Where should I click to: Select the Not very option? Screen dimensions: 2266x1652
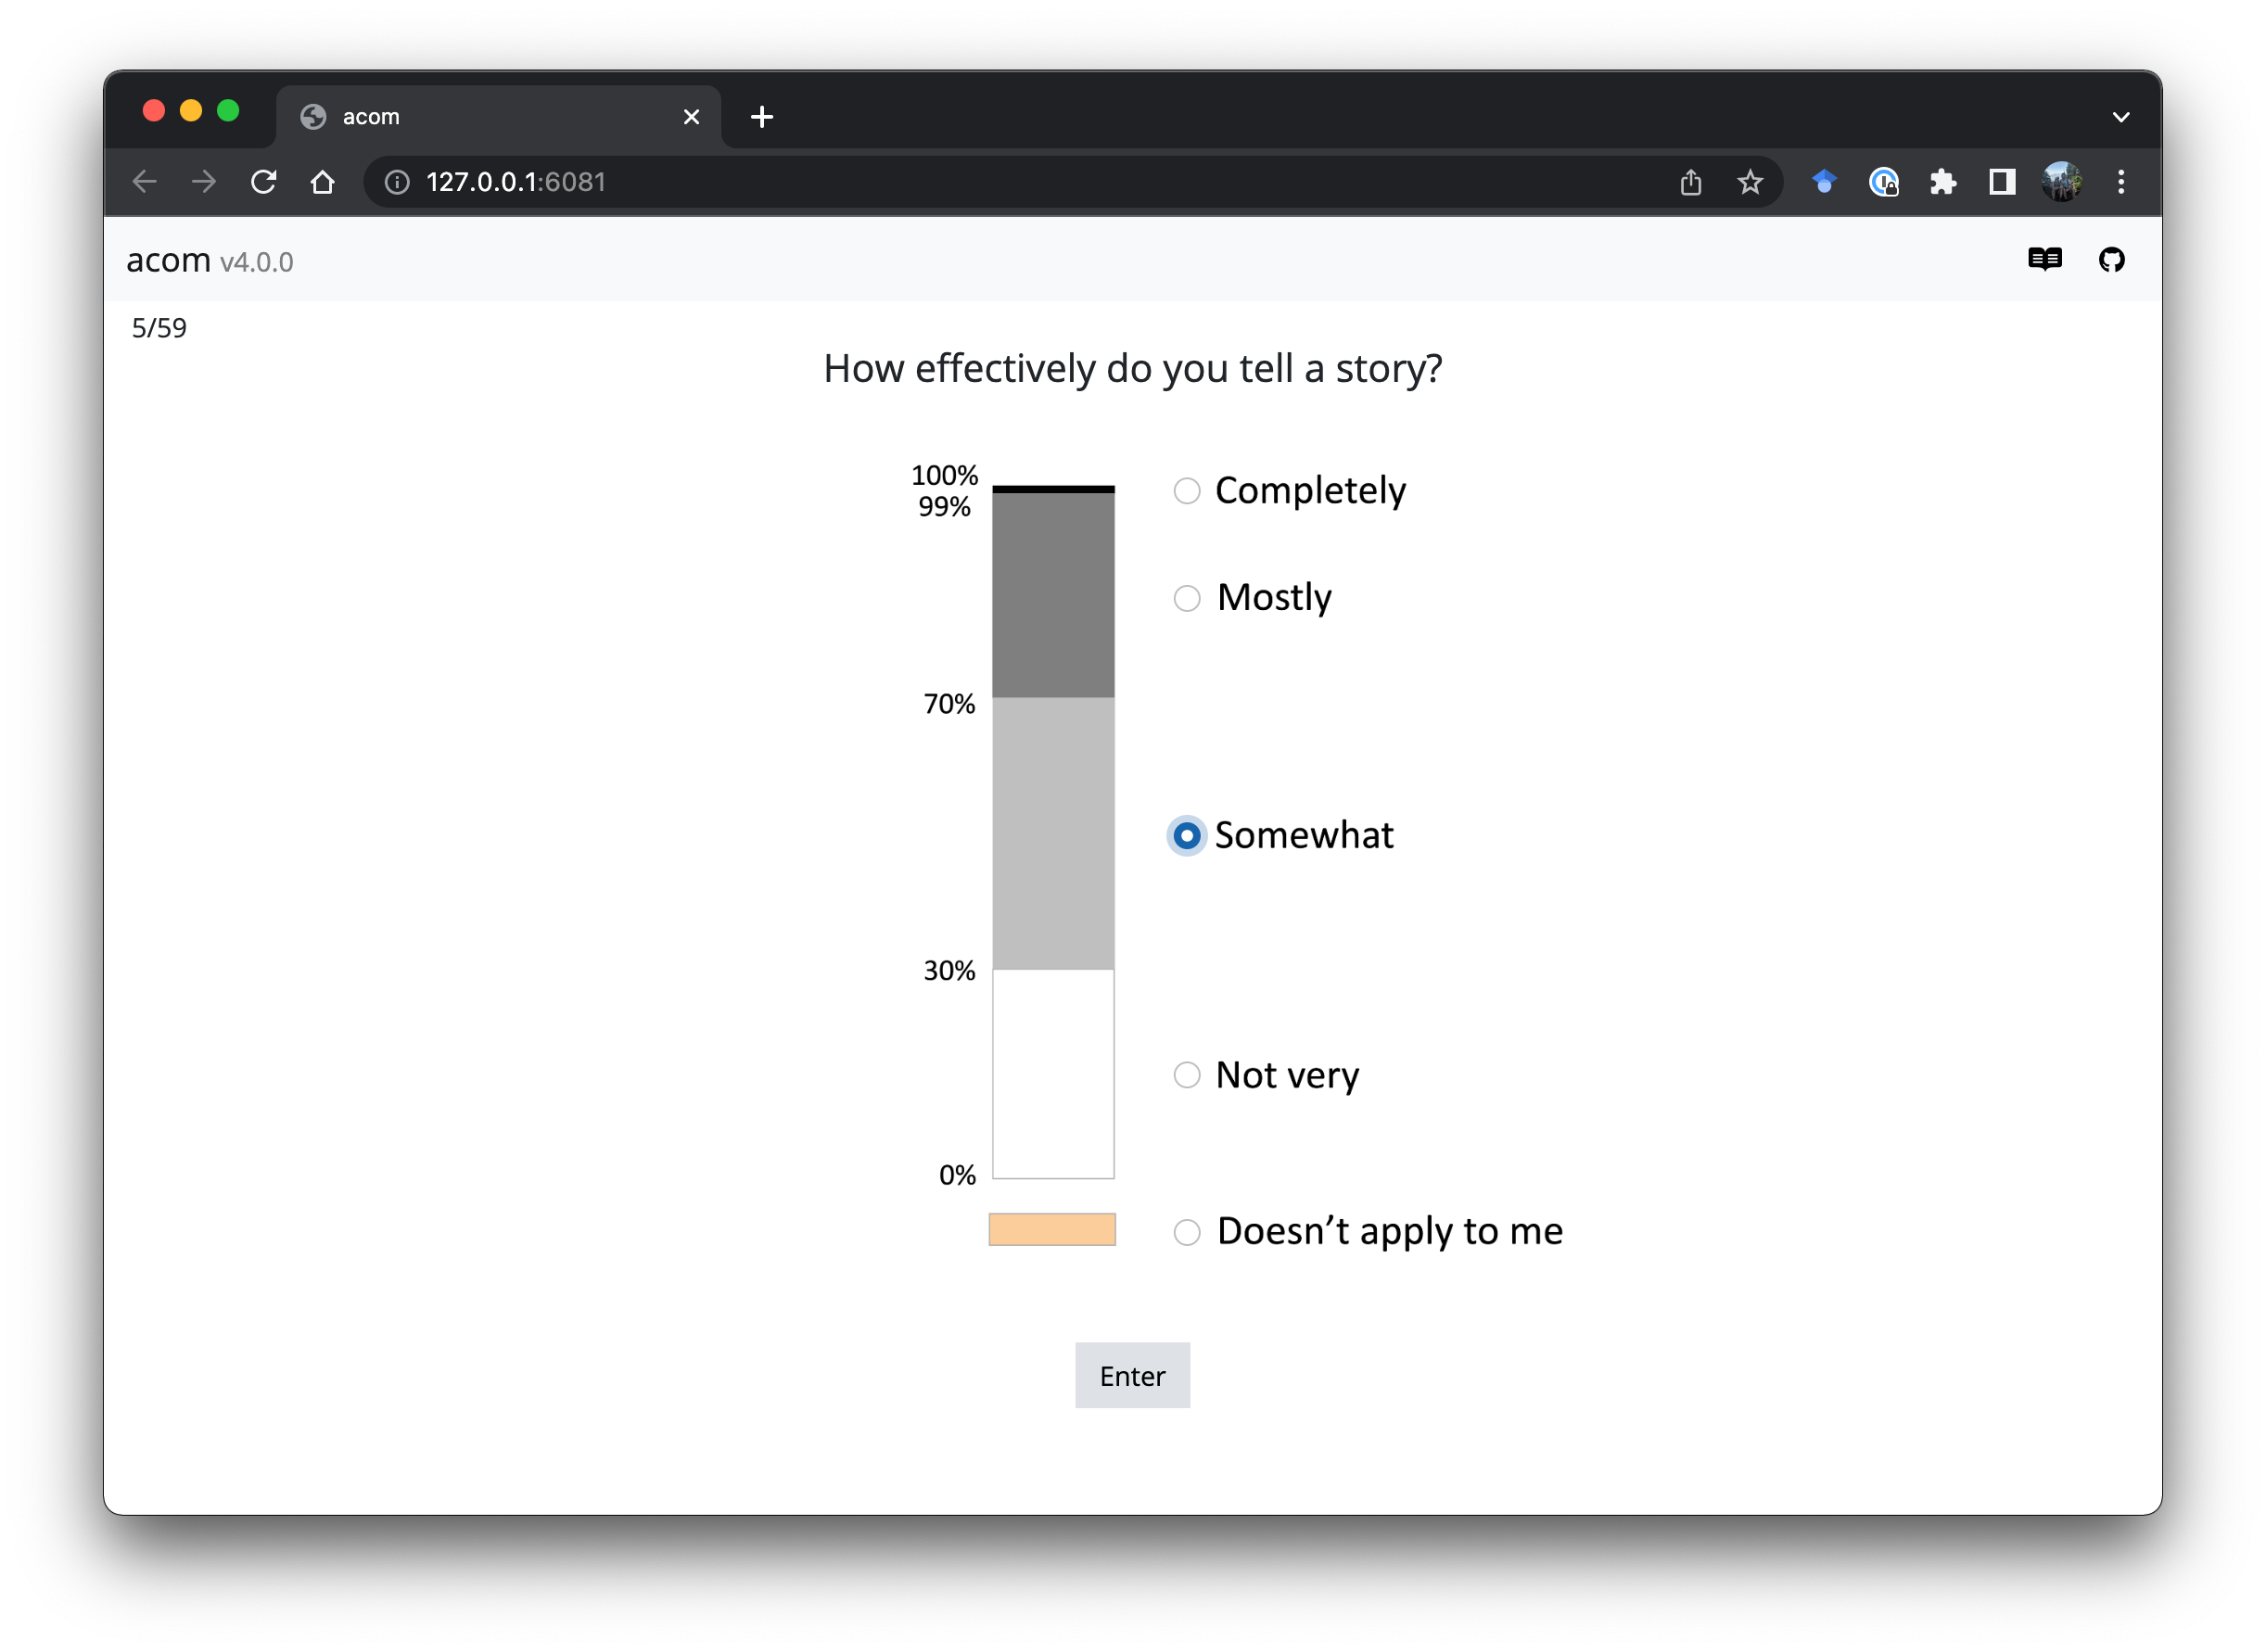click(x=1186, y=1075)
